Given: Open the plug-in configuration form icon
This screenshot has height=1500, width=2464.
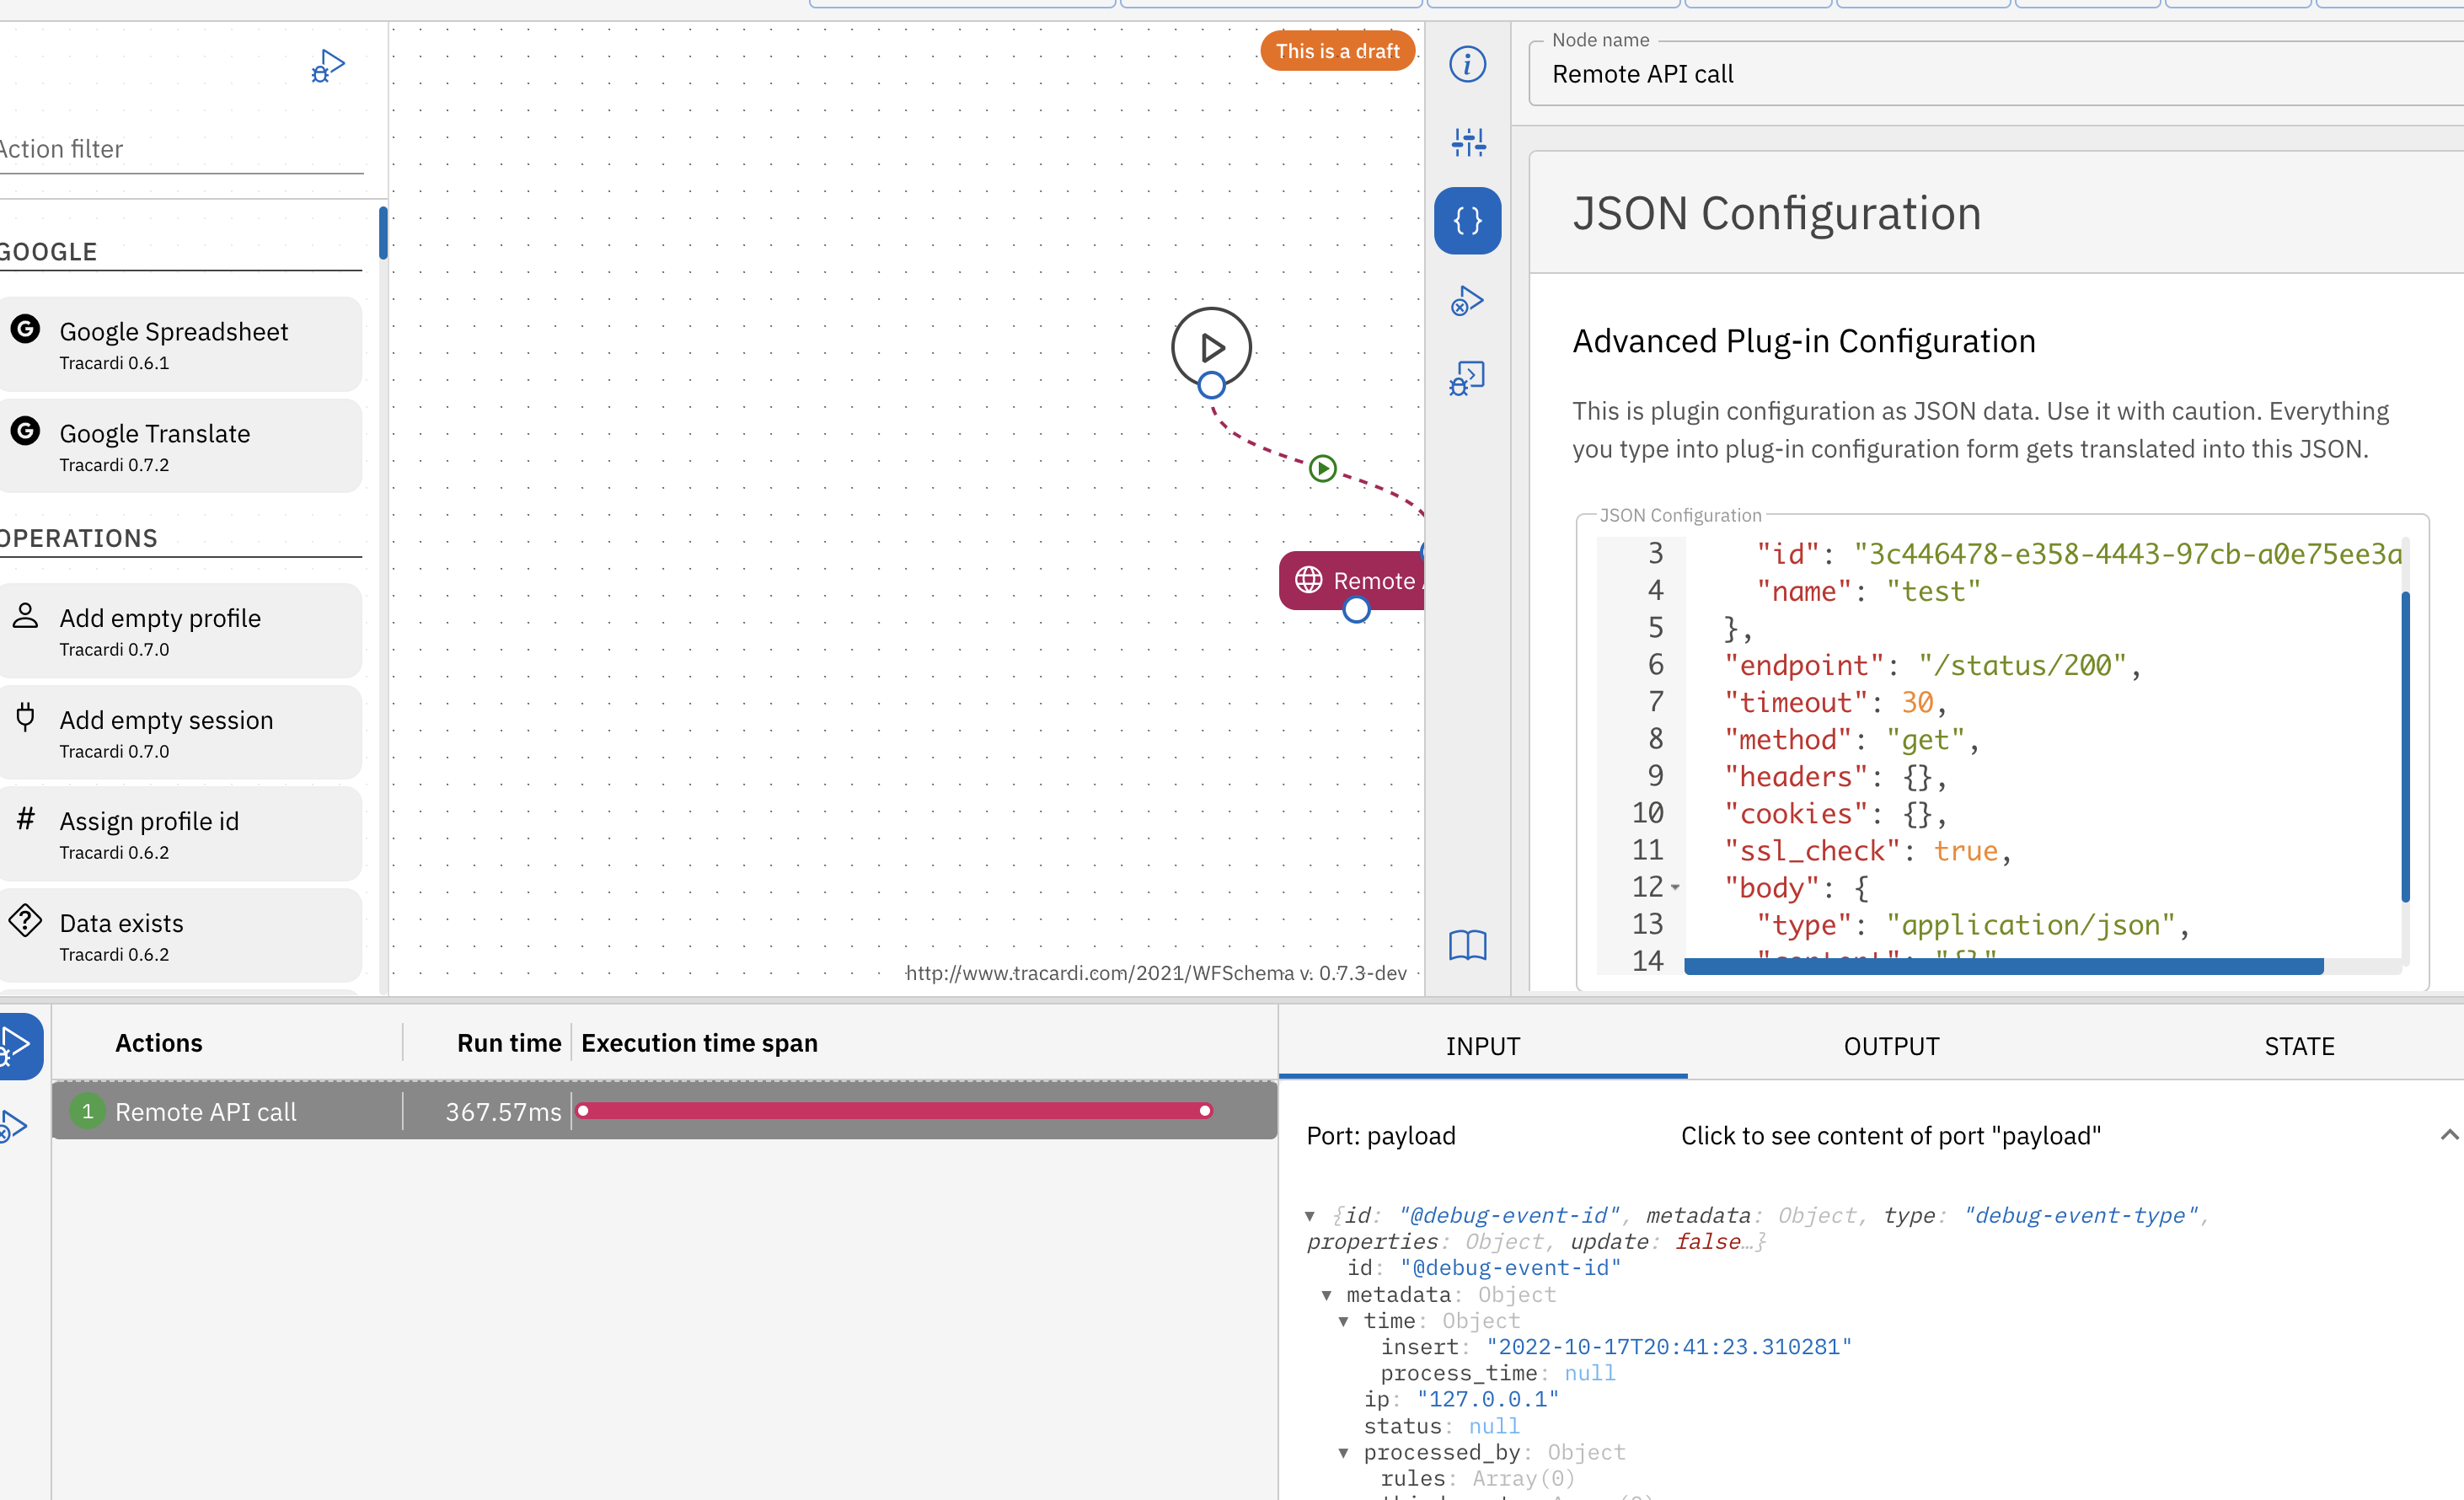Looking at the screenshot, I should [1467, 142].
